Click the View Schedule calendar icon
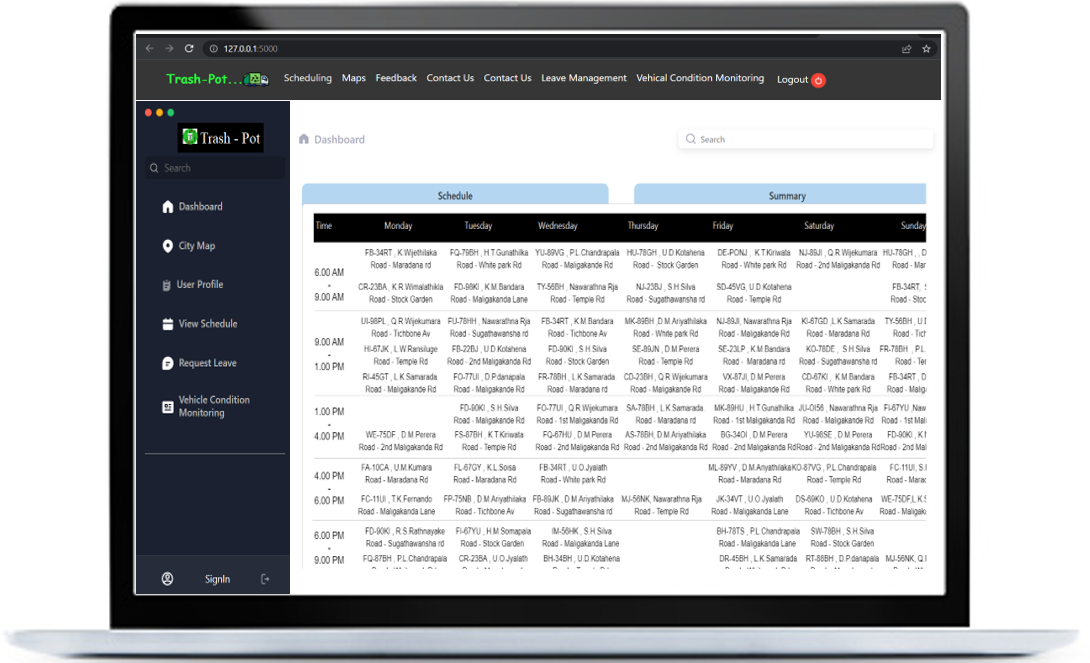This screenshot has width=1090, height=663. [x=168, y=324]
